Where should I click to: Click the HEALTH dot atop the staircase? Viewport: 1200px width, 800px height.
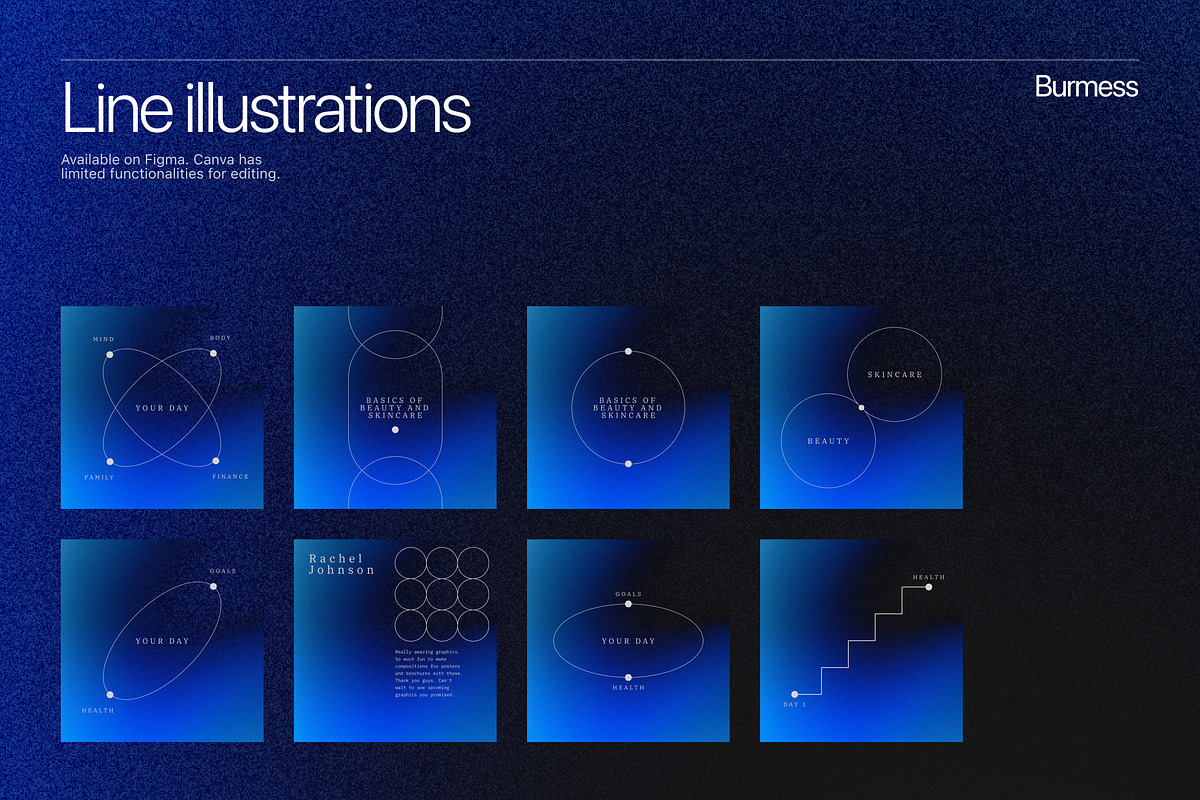tap(929, 587)
